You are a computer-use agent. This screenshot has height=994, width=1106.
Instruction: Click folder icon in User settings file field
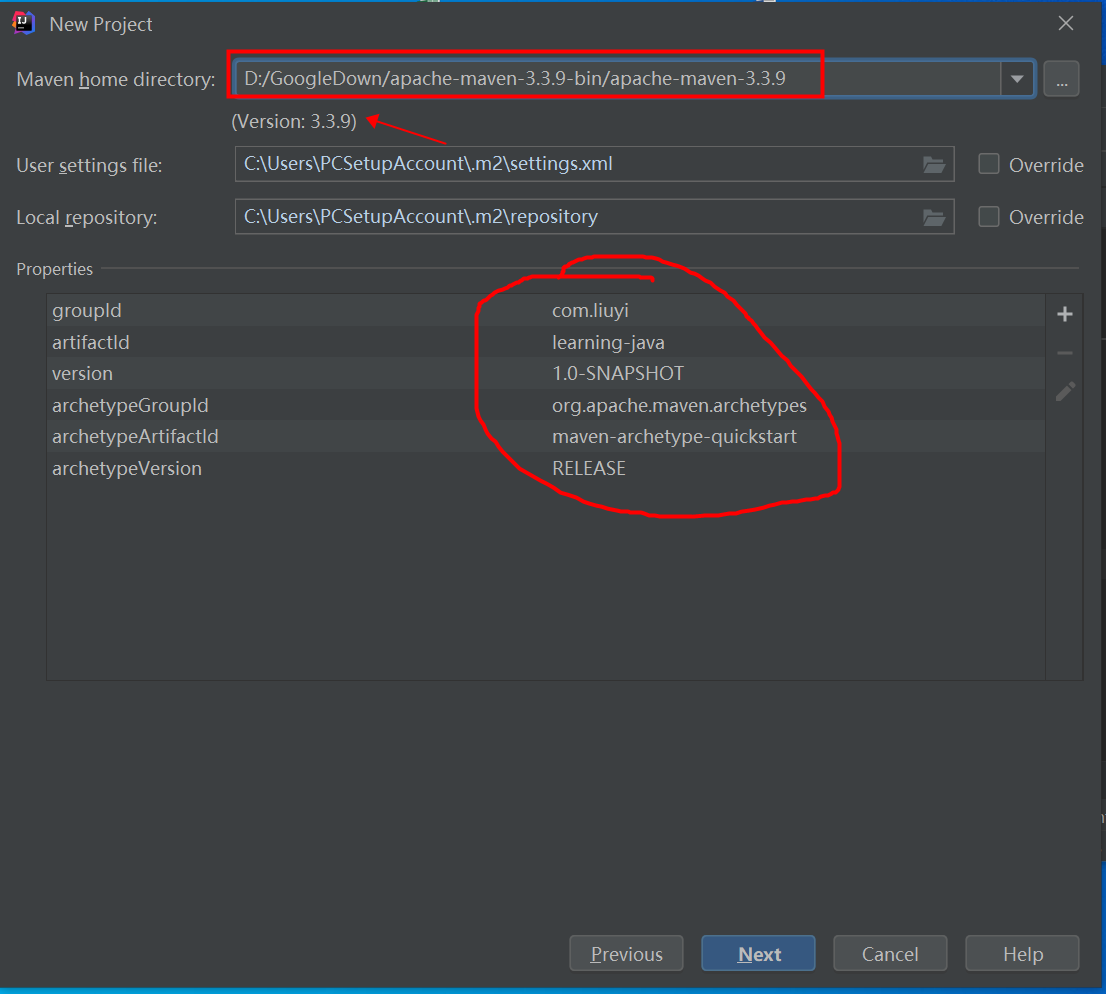[x=934, y=164]
